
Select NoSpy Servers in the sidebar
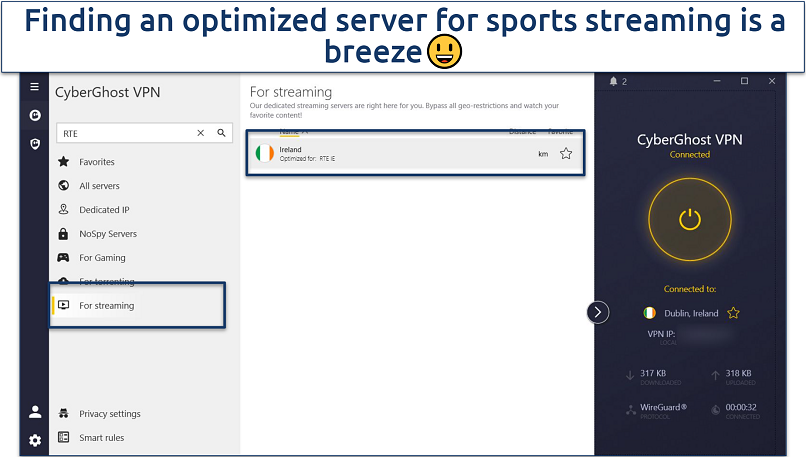pos(108,234)
